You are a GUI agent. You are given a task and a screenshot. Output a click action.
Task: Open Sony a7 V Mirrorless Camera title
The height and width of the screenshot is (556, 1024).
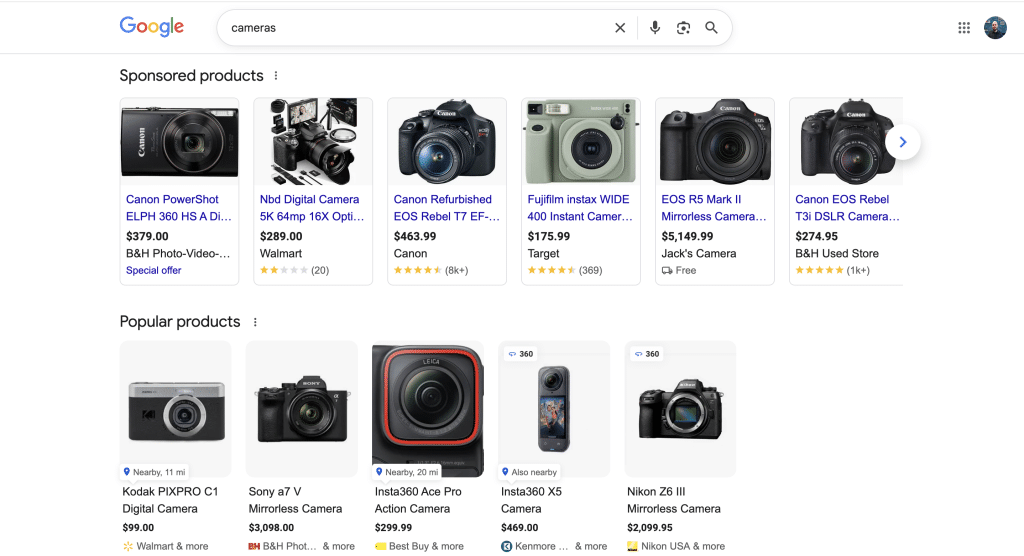tap(295, 500)
